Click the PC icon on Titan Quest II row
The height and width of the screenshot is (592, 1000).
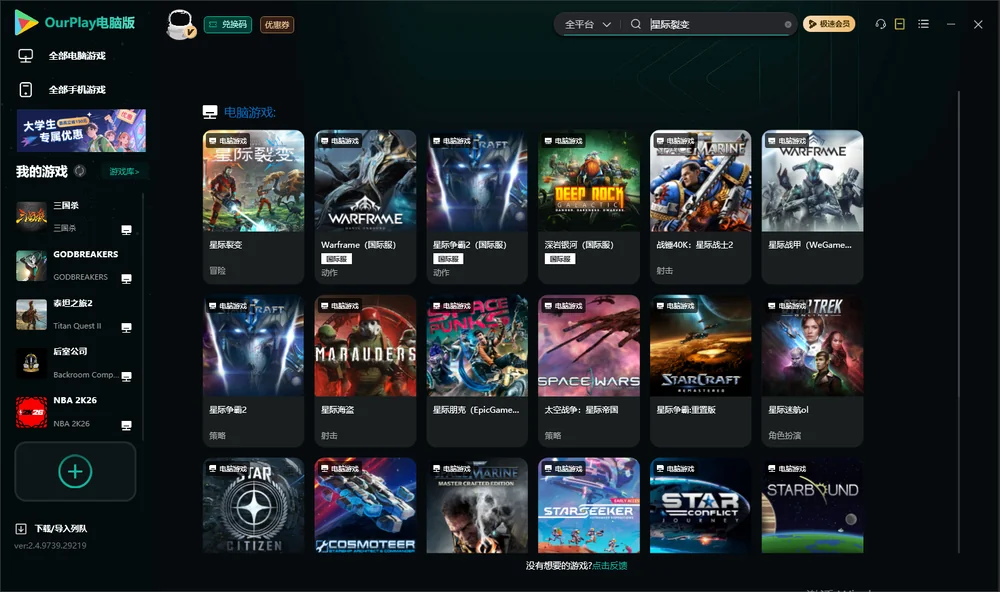pos(126,327)
